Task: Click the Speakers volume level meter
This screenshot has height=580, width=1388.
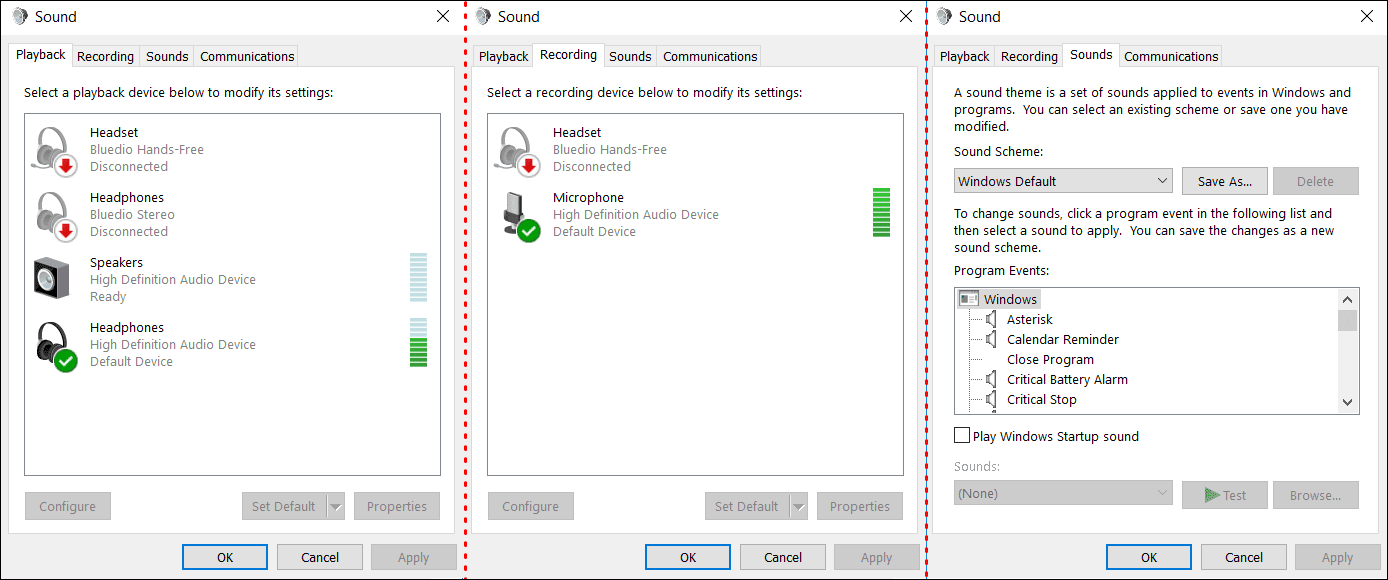Action: [x=418, y=277]
